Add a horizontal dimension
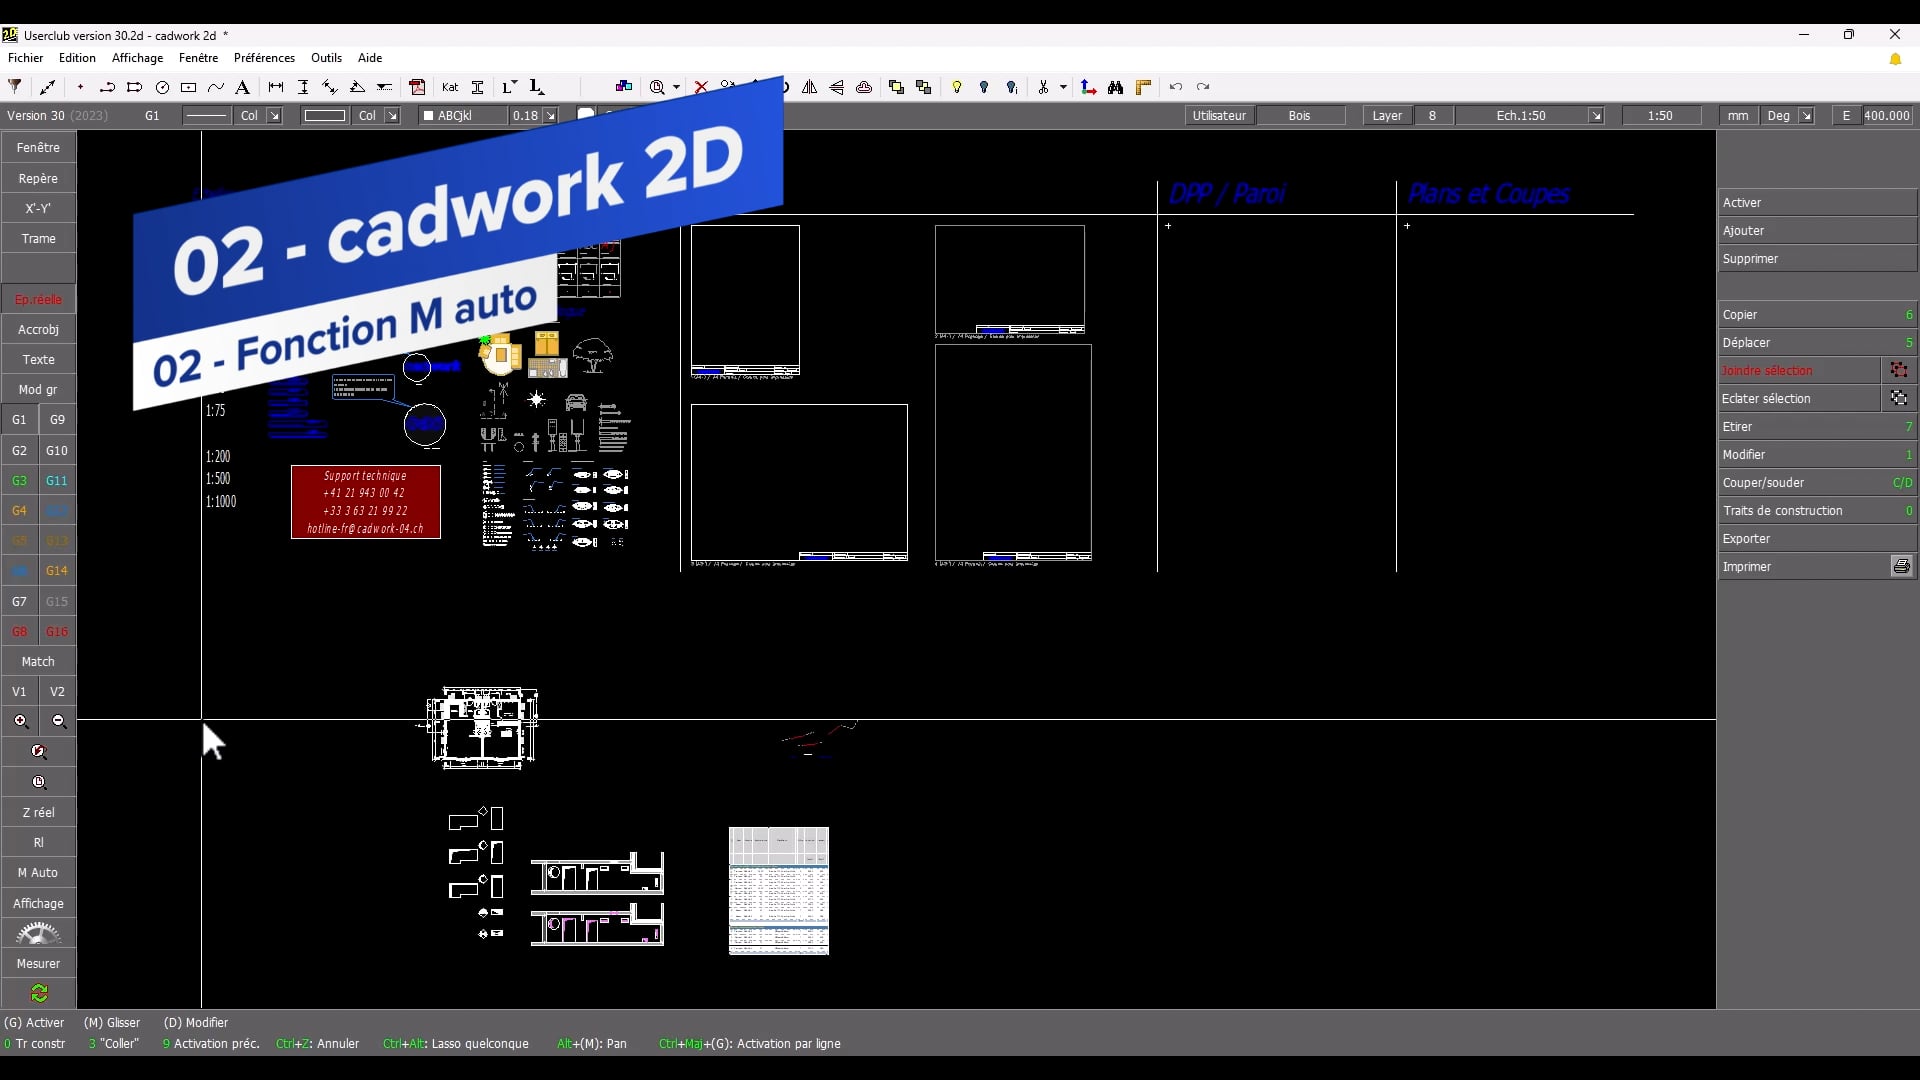 [x=276, y=87]
